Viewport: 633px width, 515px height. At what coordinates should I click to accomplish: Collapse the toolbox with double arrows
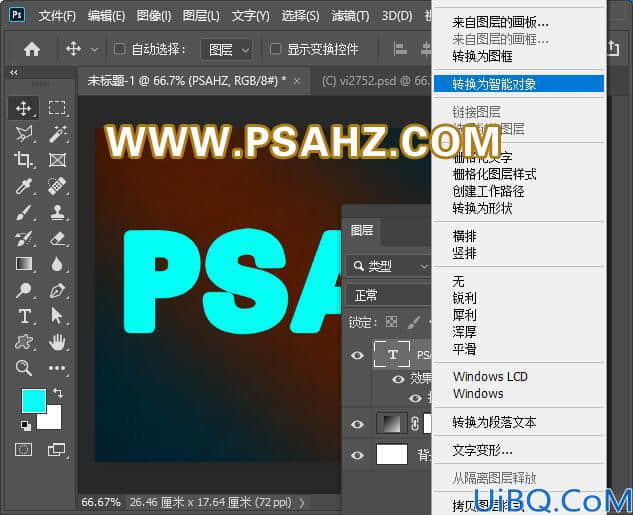[x=14, y=73]
